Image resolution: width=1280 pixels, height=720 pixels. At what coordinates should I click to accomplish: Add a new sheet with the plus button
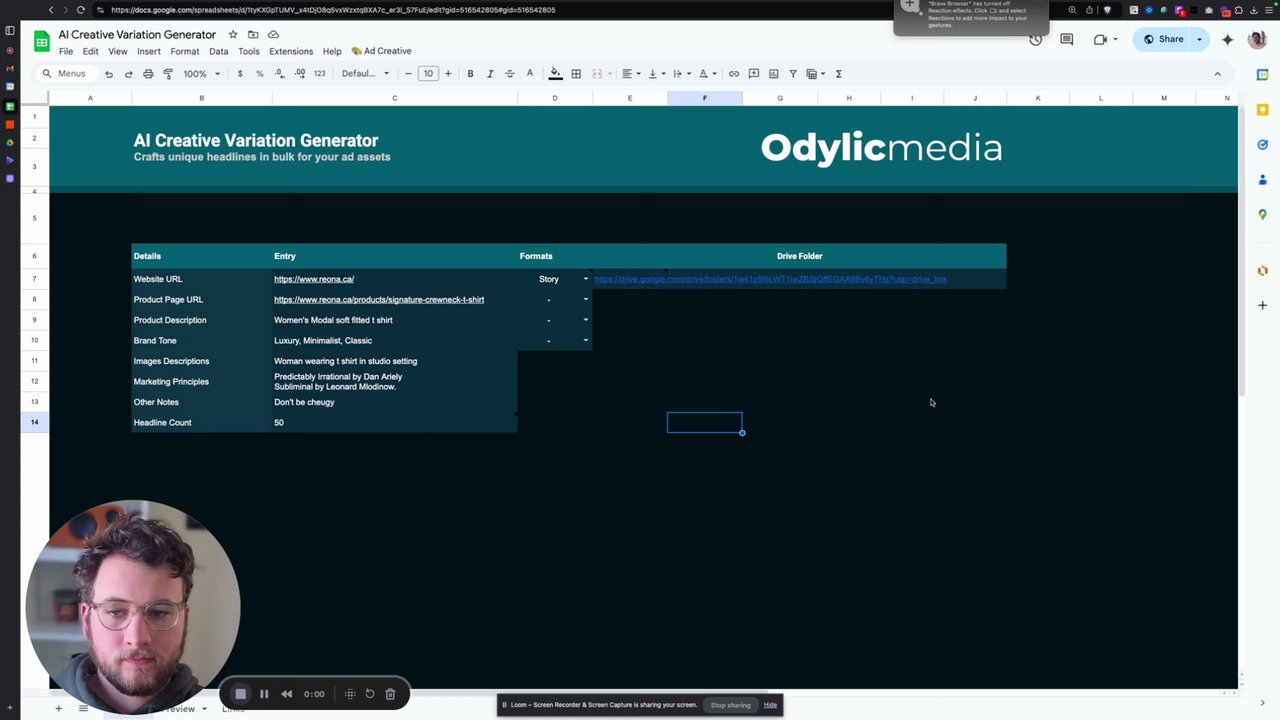pos(58,709)
